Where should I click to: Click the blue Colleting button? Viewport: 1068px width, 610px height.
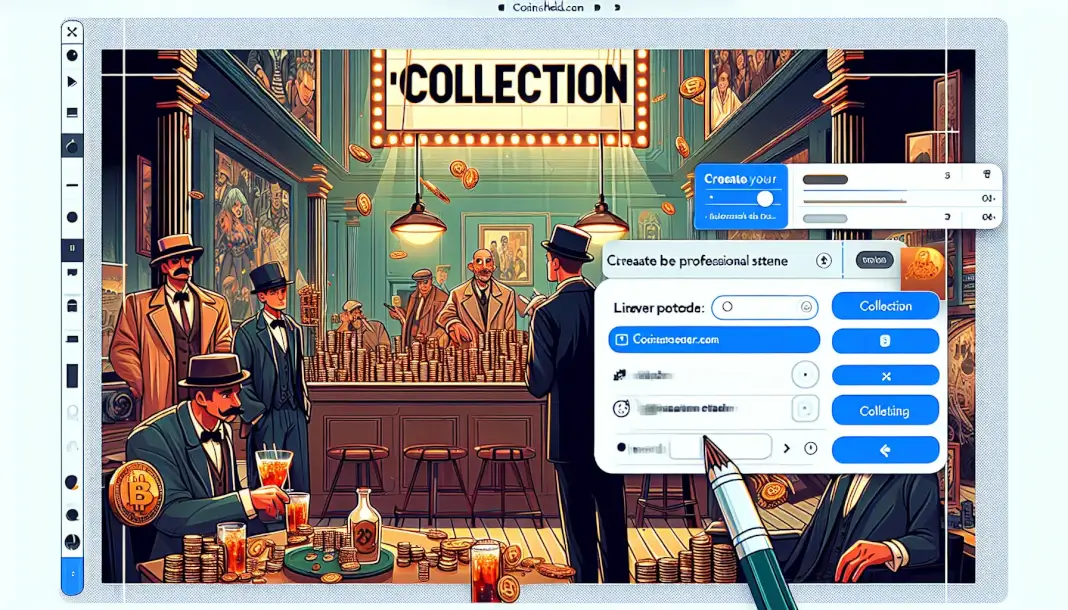(x=885, y=410)
